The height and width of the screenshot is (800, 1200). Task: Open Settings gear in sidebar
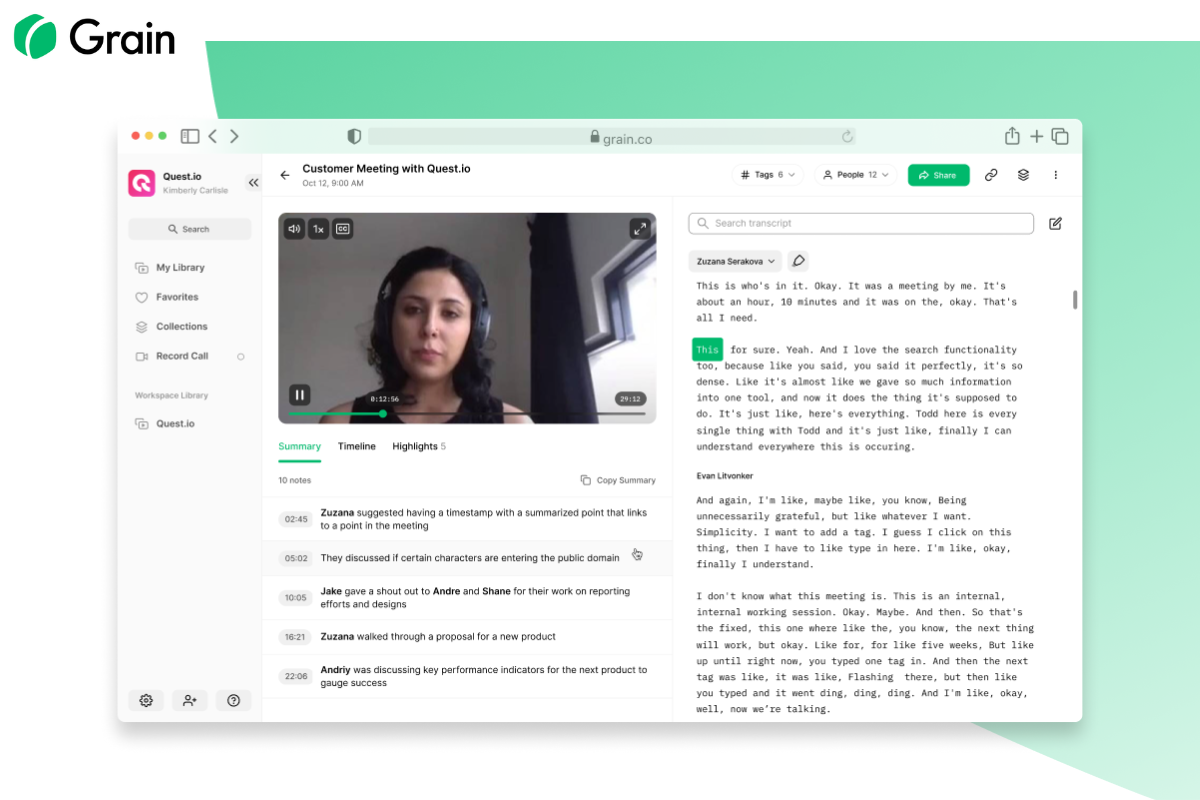[x=146, y=701]
